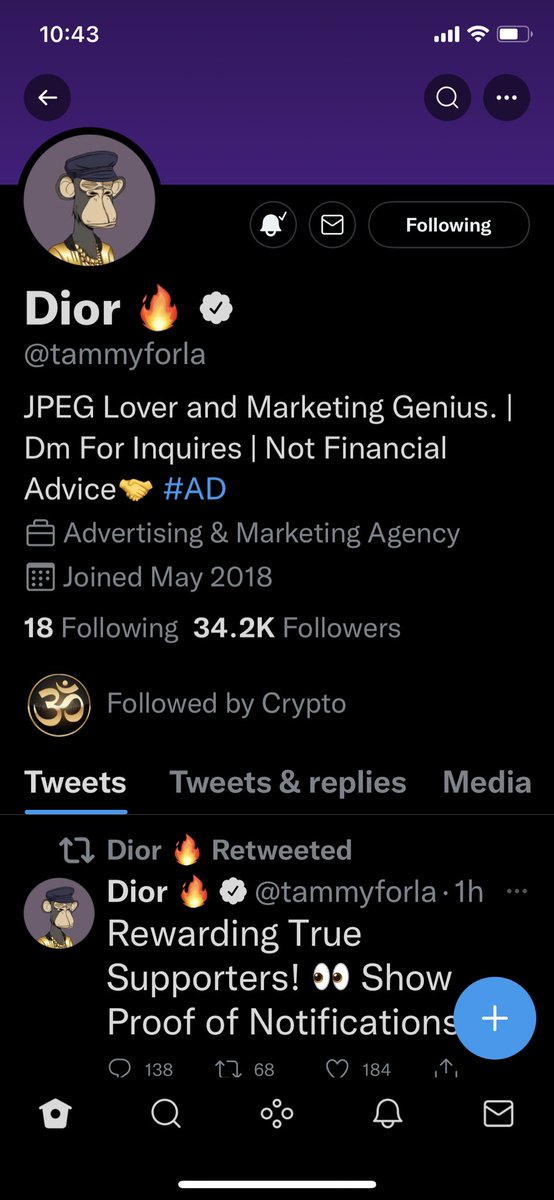This screenshot has height=1200, width=554.
Task: Switch to the Tweets & replies tab
Action: (288, 782)
